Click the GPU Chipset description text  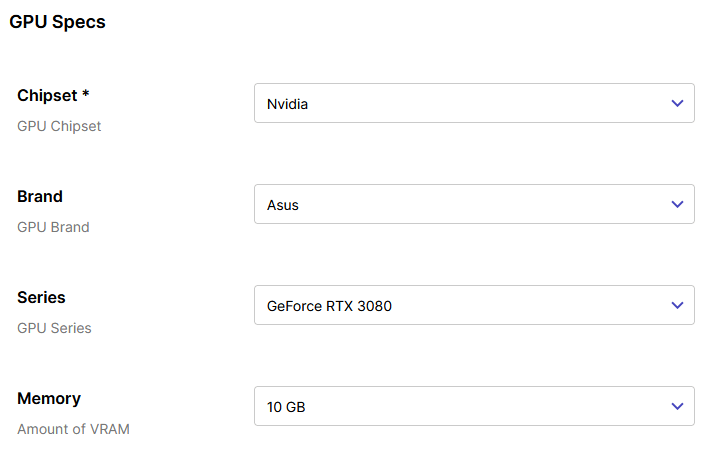pos(59,126)
